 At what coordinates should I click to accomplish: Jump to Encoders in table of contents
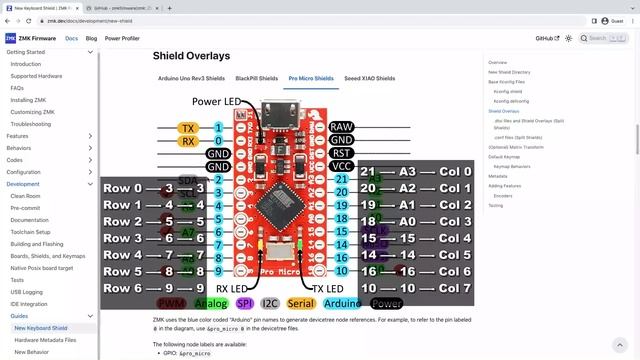pos(503,196)
